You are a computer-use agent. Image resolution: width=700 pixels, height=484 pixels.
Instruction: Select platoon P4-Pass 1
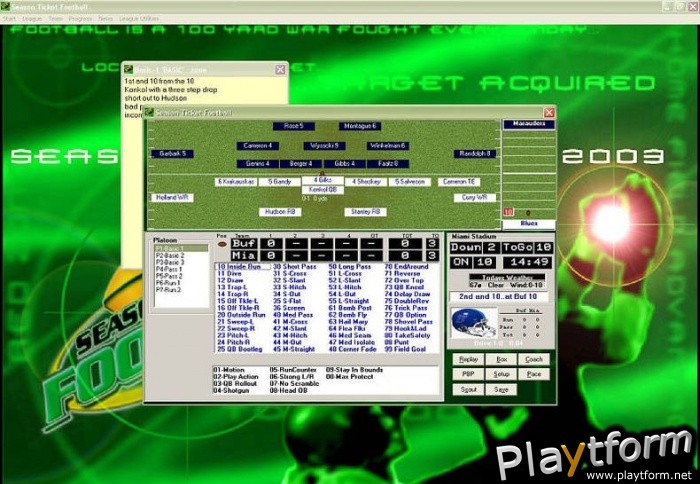(x=181, y=269)
